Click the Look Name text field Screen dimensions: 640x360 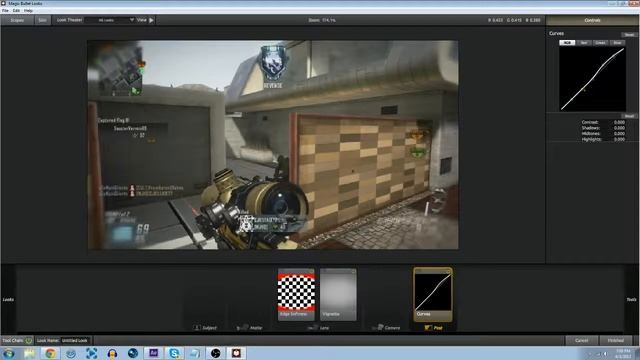tap(76, 340)
